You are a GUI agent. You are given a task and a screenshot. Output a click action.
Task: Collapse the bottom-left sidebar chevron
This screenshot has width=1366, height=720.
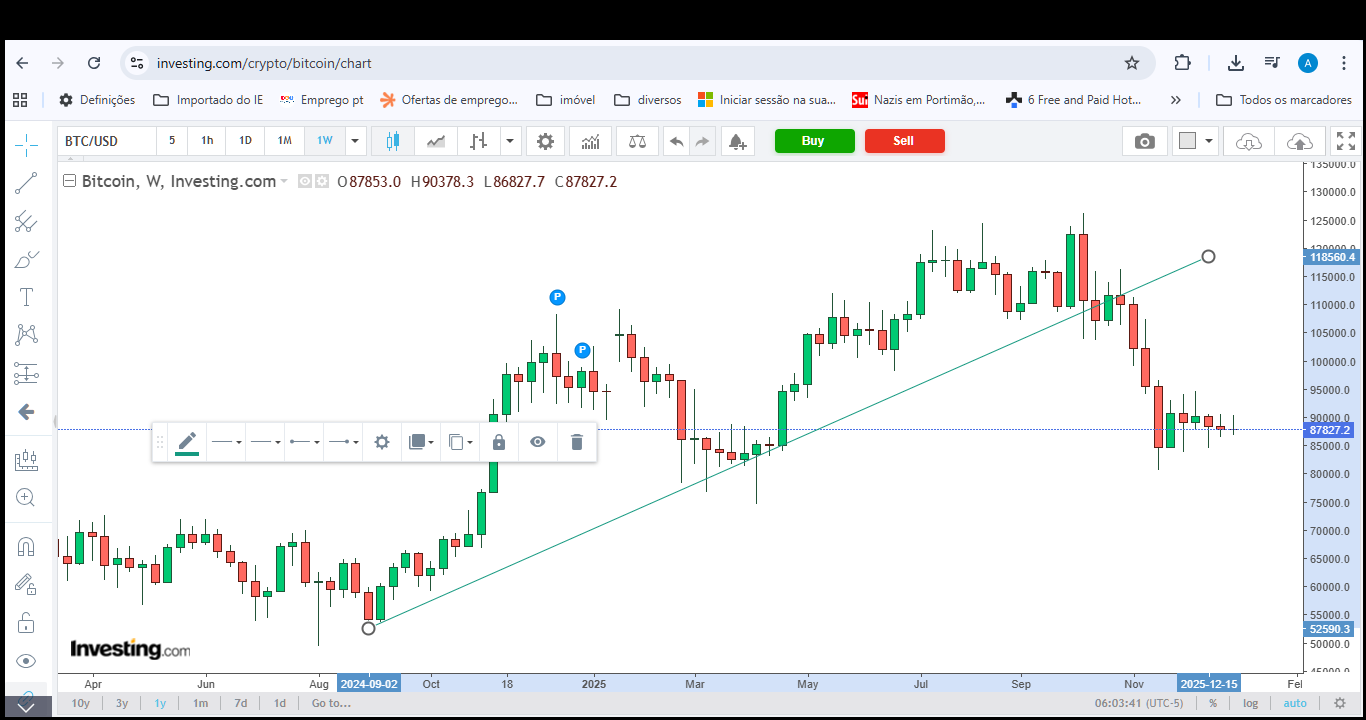coord(26,707)
